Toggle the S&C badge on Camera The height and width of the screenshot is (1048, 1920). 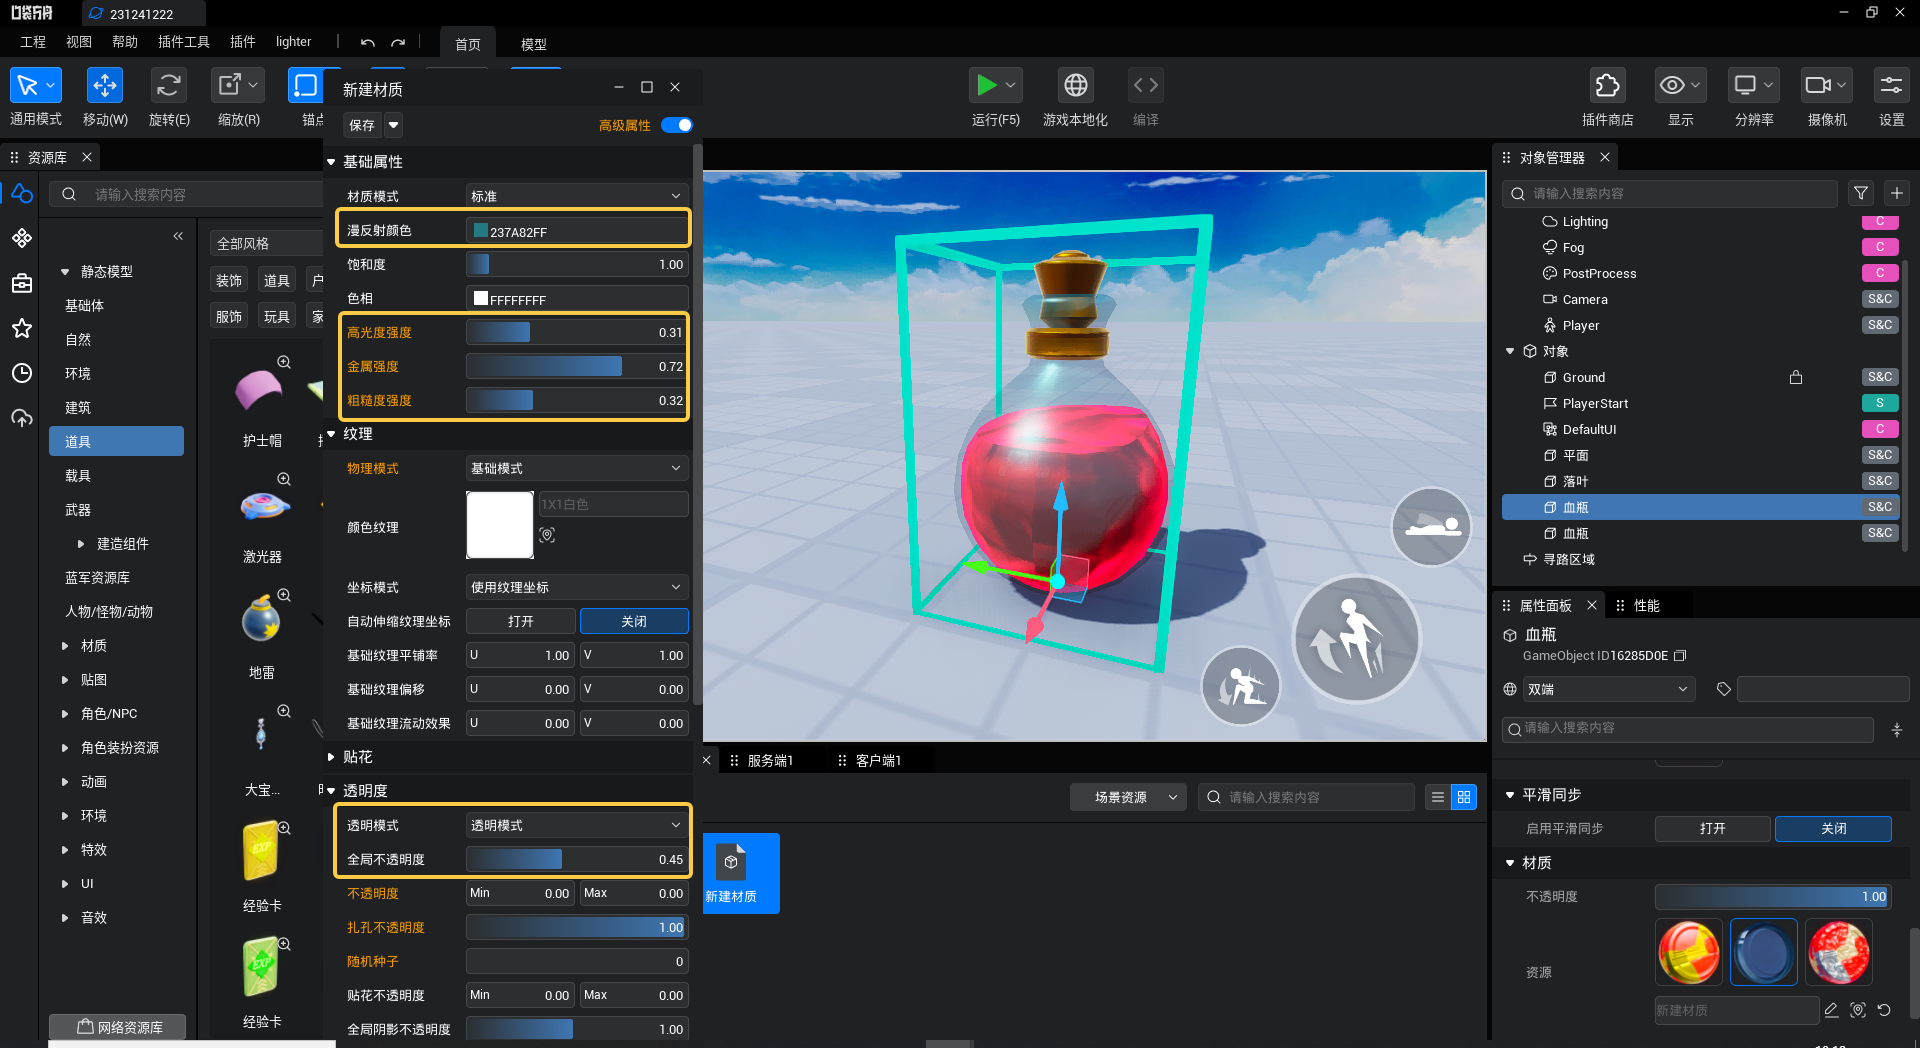pyautogui.click(x=1880, y=299)
